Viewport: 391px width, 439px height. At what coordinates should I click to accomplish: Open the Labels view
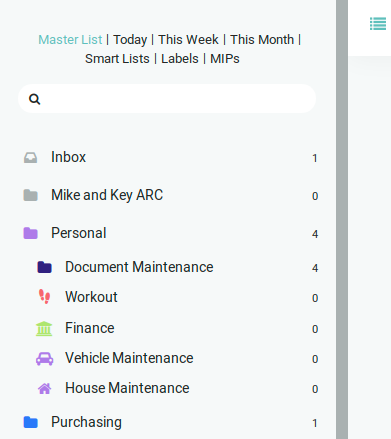tap(180, 59)
